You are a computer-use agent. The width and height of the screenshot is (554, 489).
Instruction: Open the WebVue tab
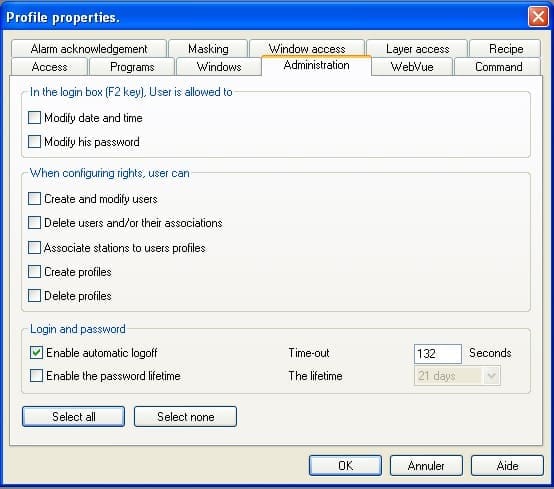coord(412,67)
